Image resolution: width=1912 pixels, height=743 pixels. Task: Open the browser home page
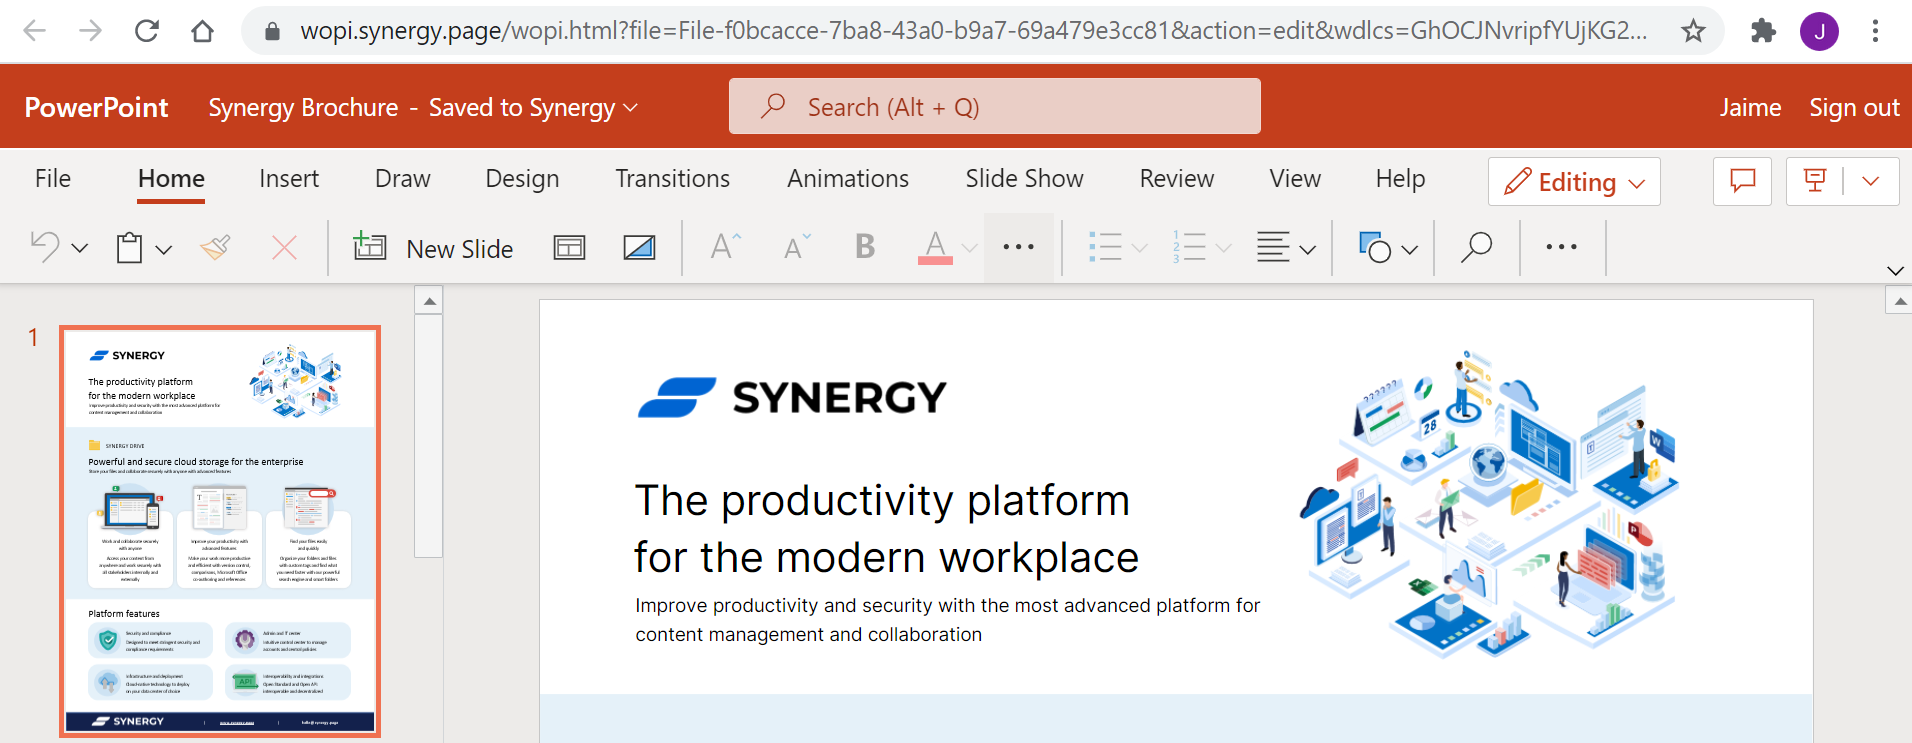point(203,31)
